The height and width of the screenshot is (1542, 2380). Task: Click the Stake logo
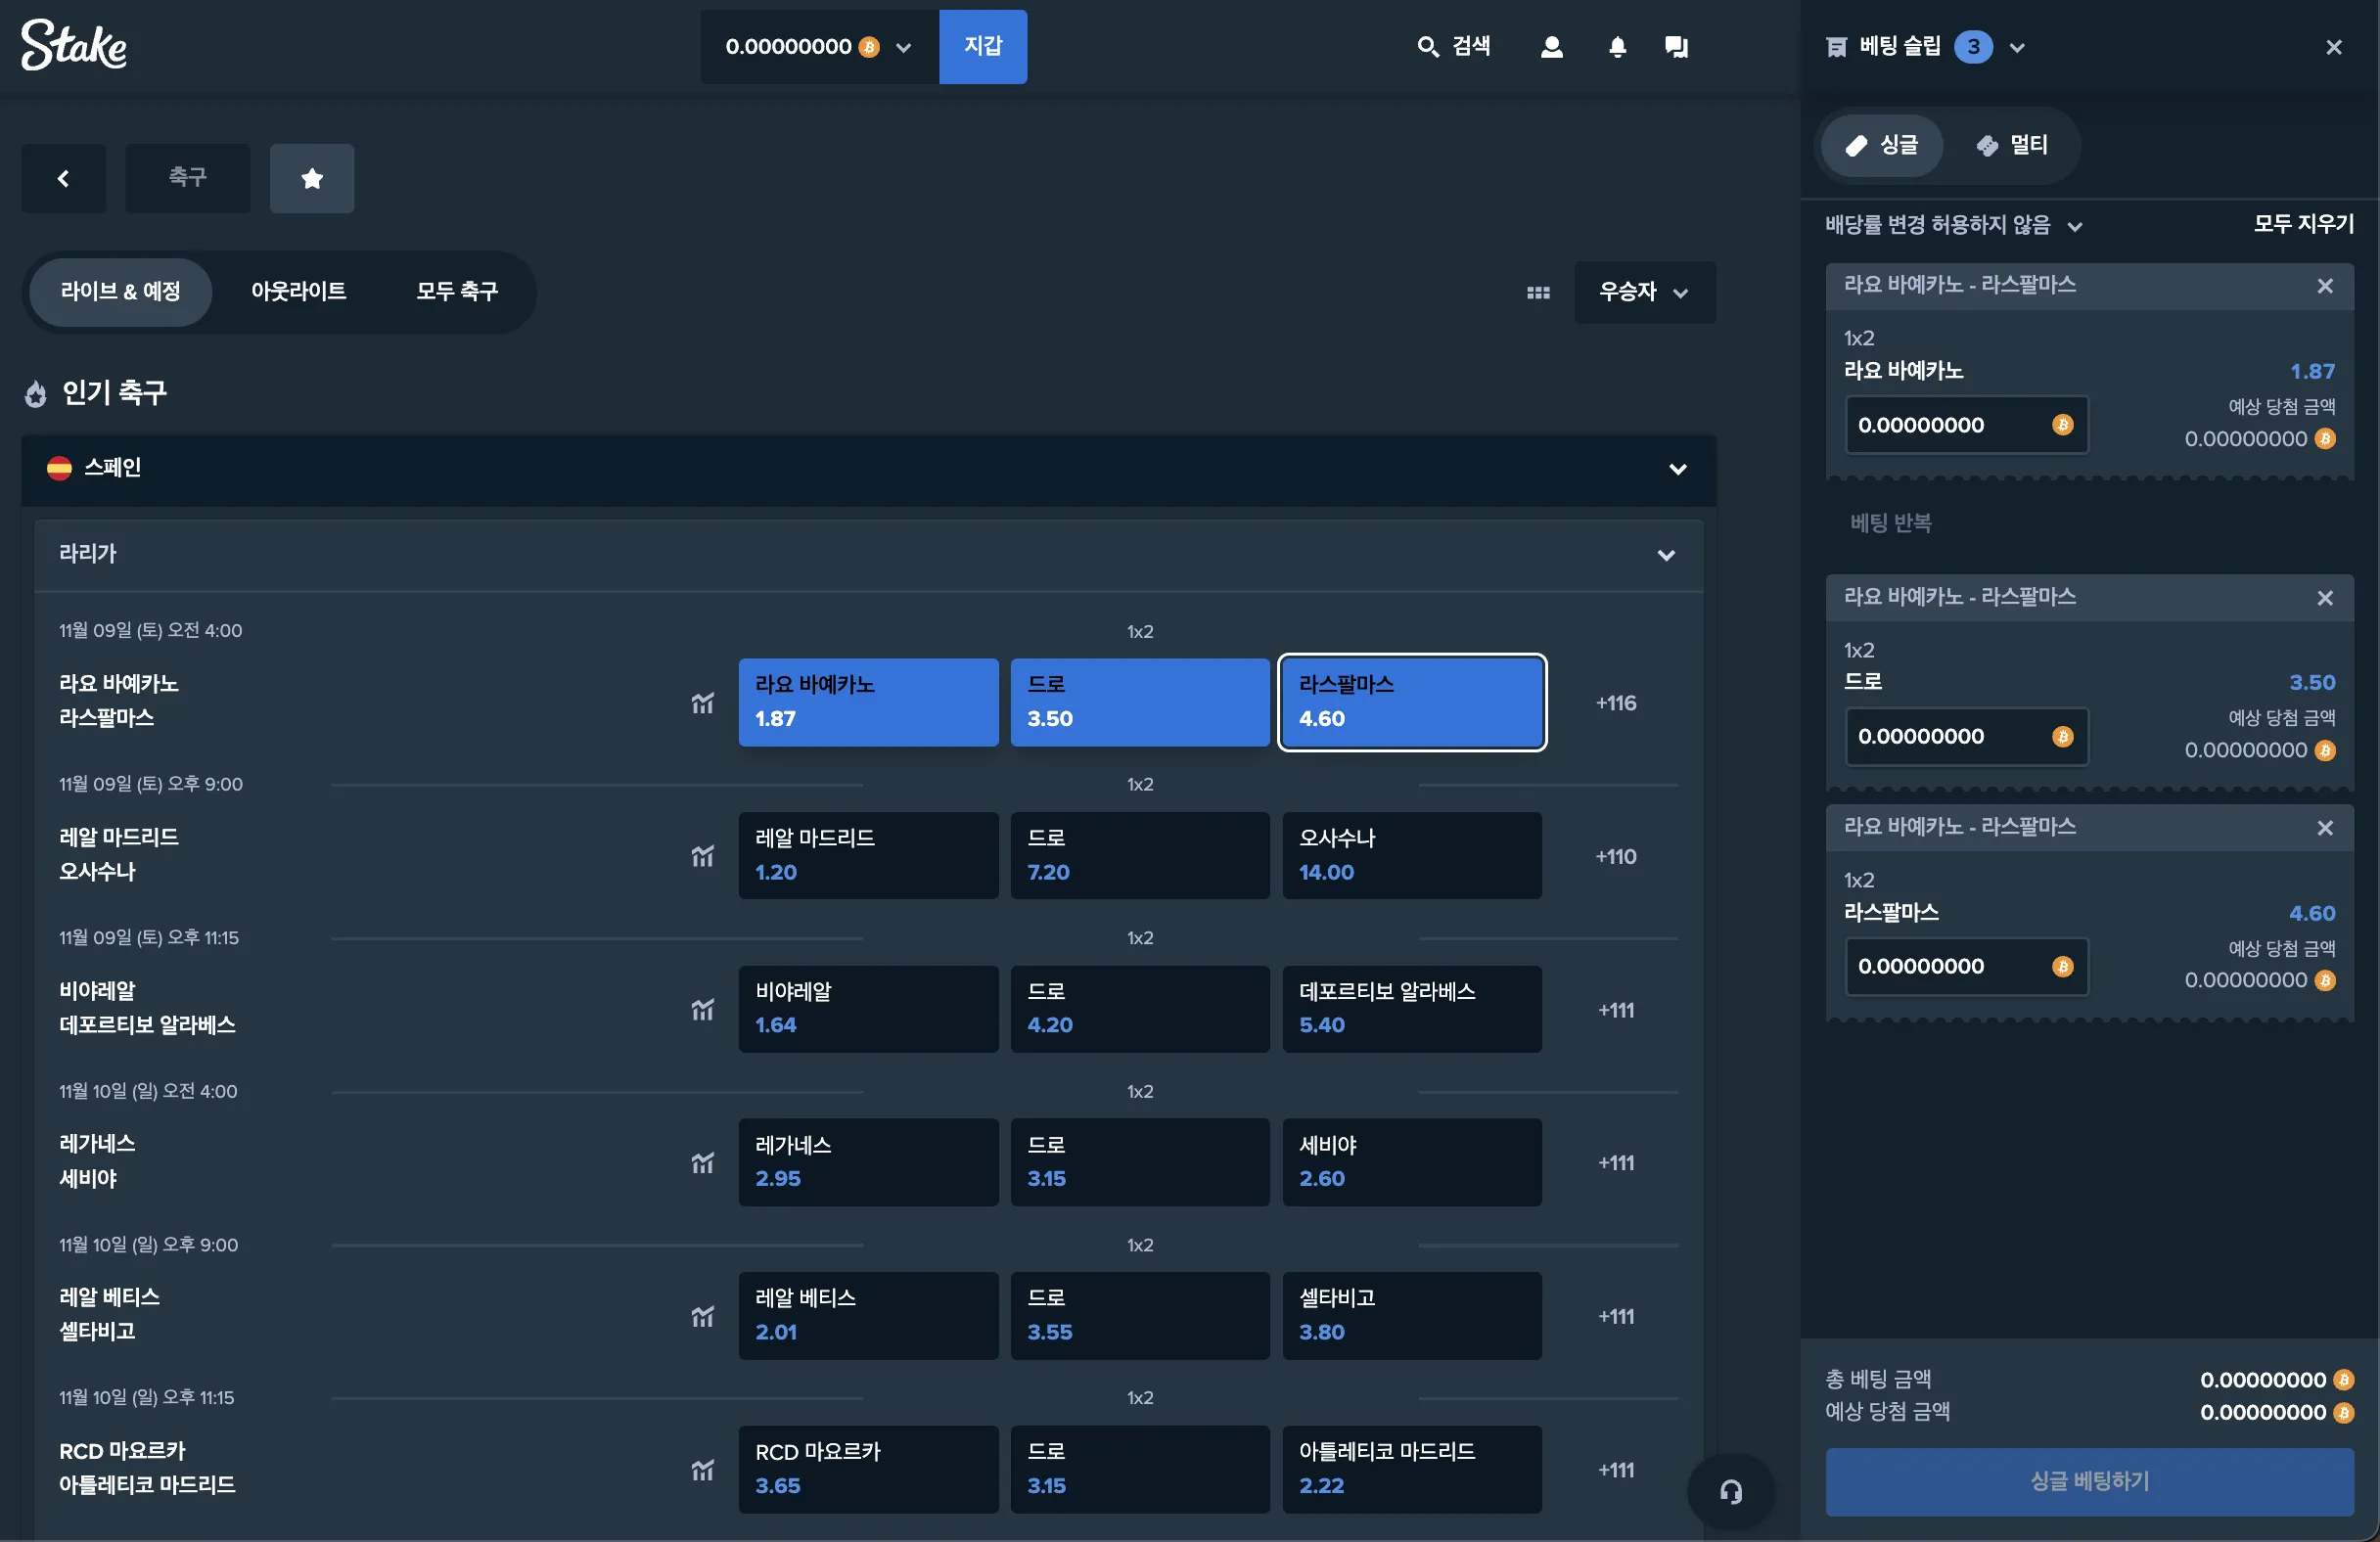pos(74,45)
